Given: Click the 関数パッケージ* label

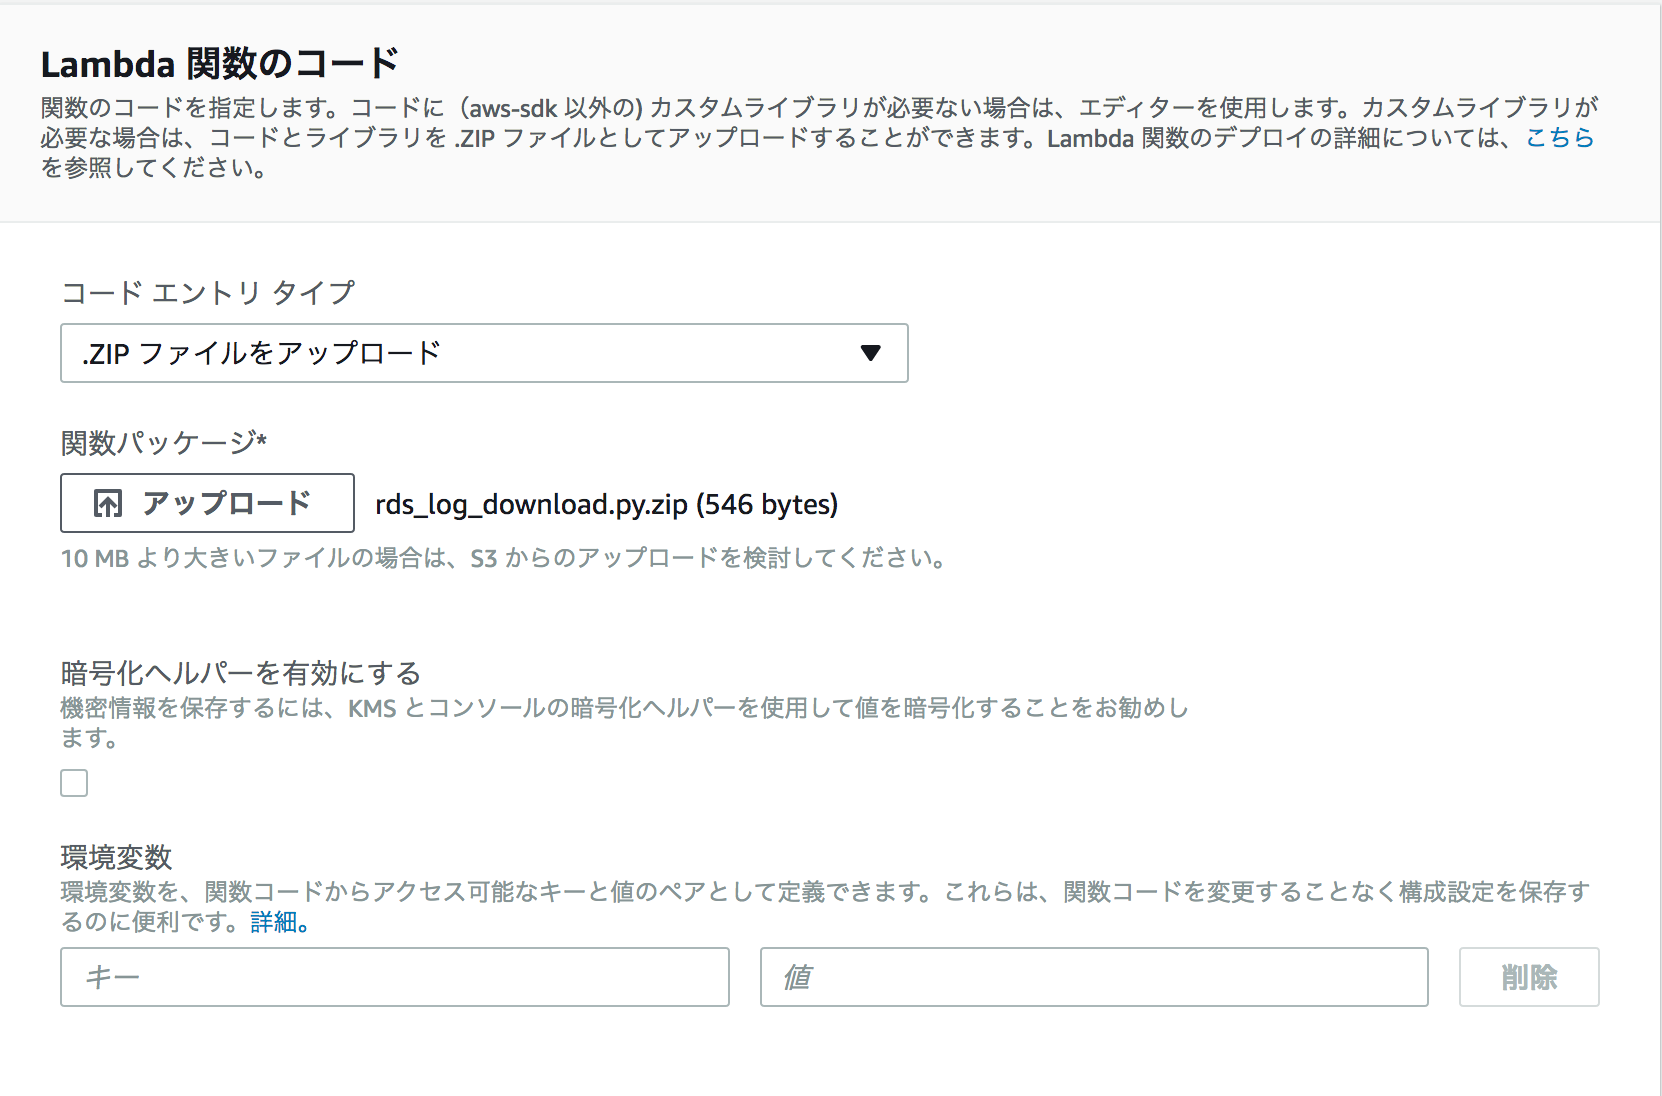Looking at the screenshot, I should [164, 442].
